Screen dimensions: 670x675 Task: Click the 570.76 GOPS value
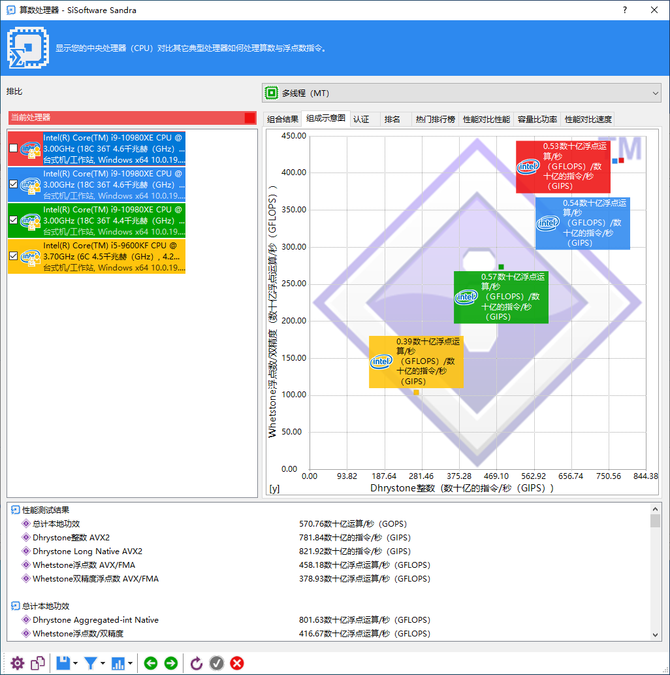[x=353, y=524]
